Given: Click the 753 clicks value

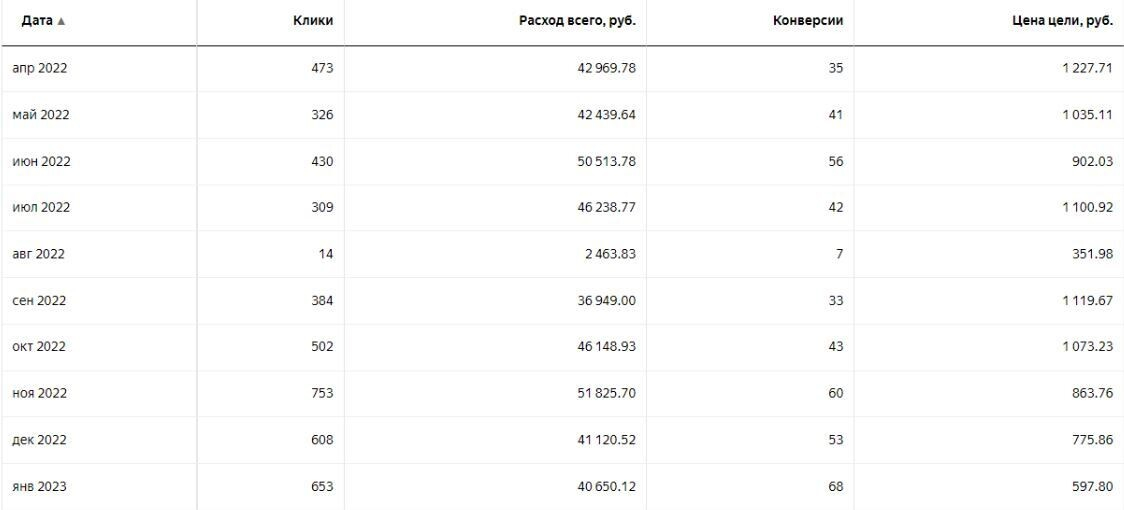Looking at the screenshot, I should pyautogui.click(x=321, y=394).
